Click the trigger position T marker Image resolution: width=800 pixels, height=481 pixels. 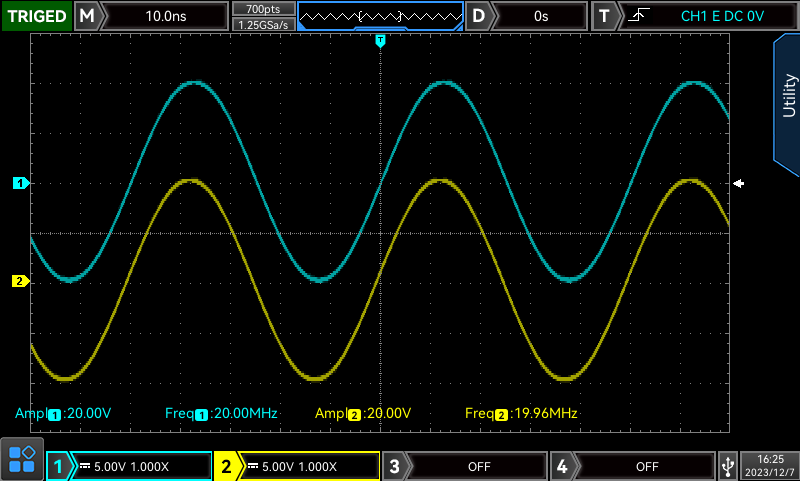pos(380,40)
